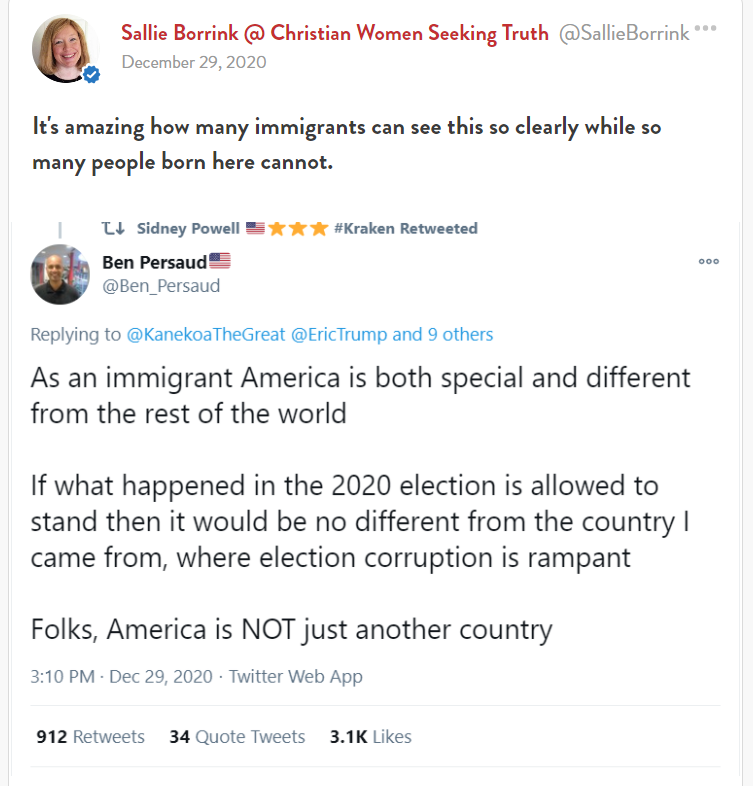753x786 pixels.
Task: Open Ben Persaud's display name
Action: click(155, 262)
